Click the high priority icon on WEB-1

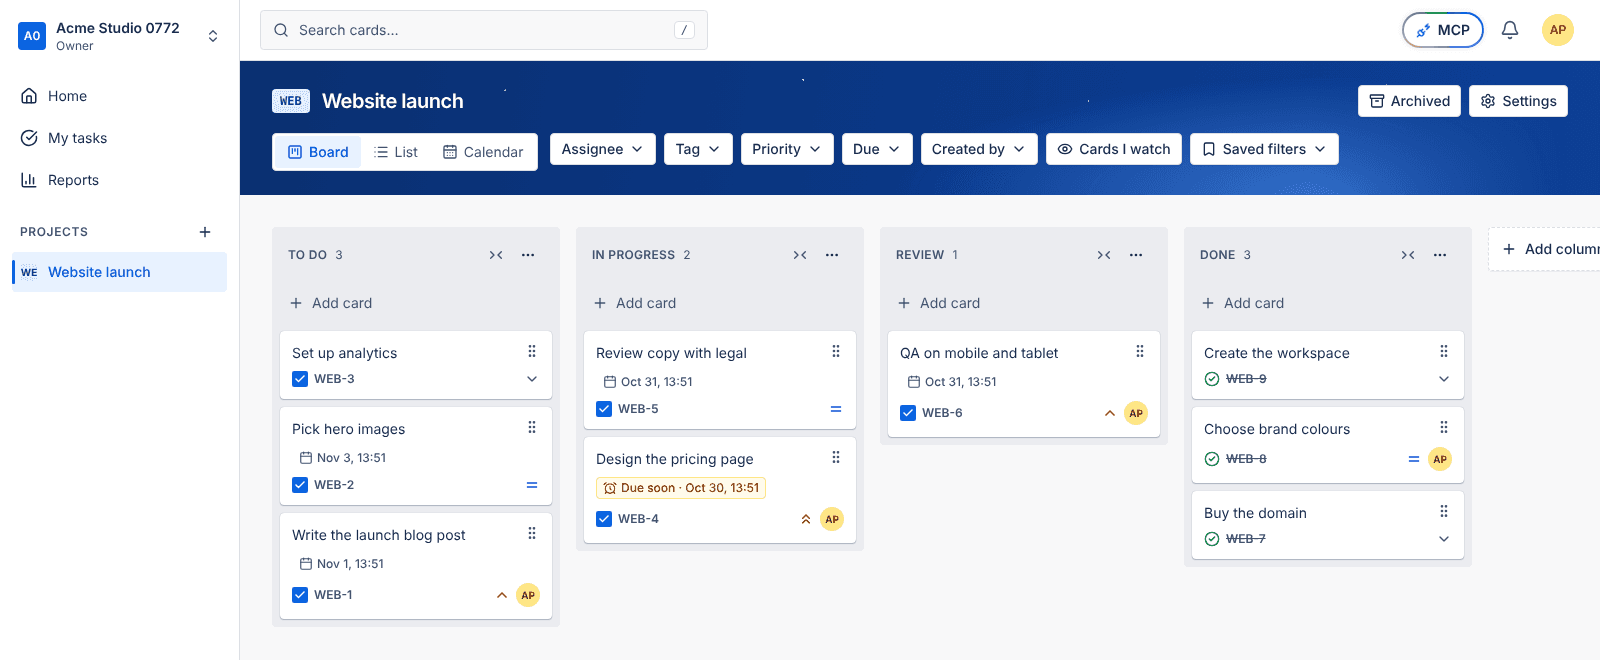click(x=502, y=595)
